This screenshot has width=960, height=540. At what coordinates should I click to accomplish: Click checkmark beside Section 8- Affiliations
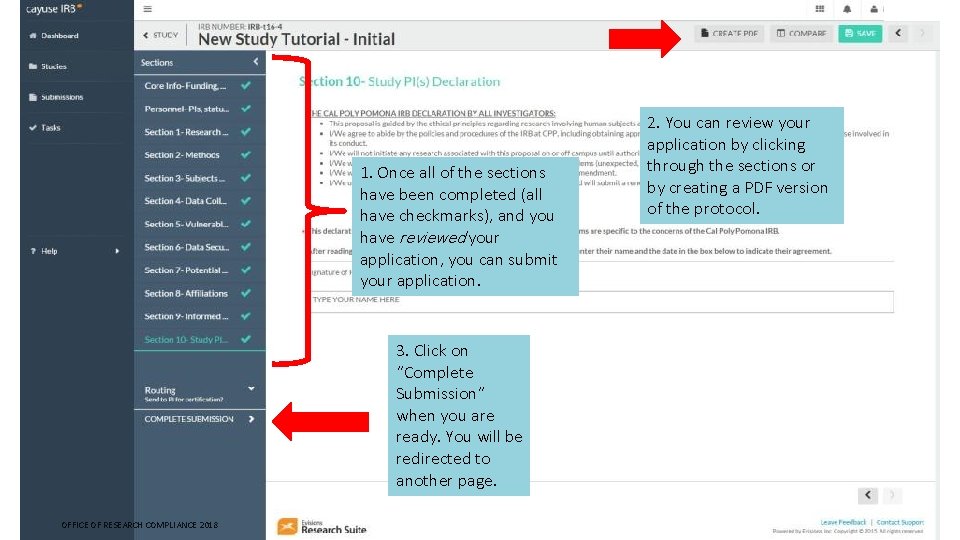246,293
